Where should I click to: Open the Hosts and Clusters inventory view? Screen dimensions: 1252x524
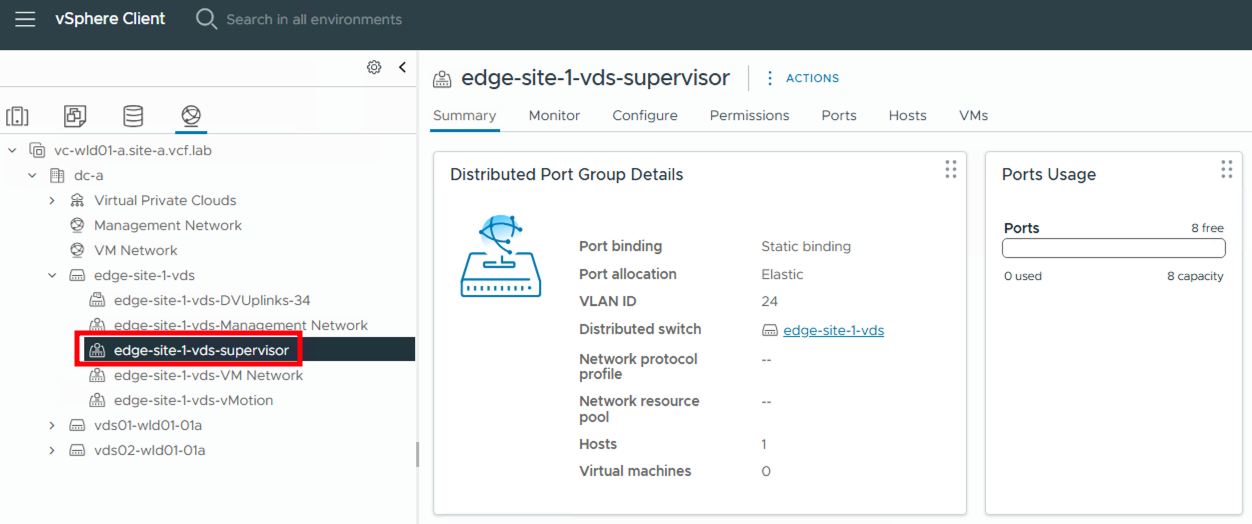tap(18, 116)
